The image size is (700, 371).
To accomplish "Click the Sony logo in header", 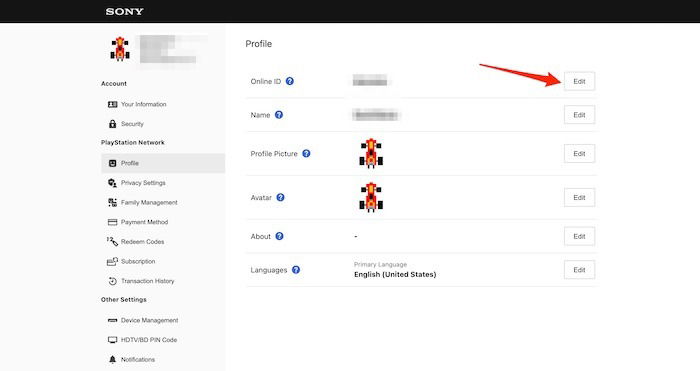I will click(x=125, y=12).
